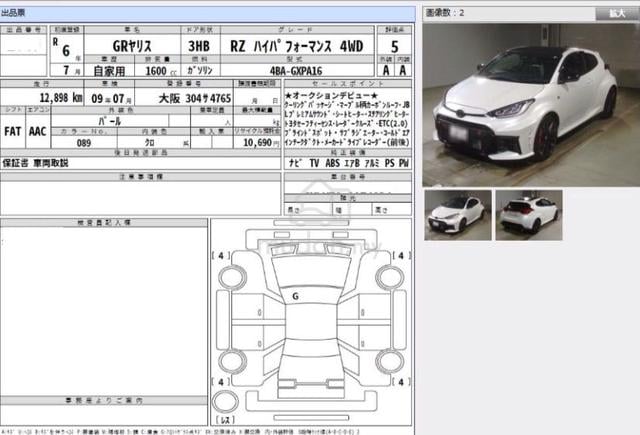Select the front-view thumbnail image

pyautogui.click(x=458, y=215)
